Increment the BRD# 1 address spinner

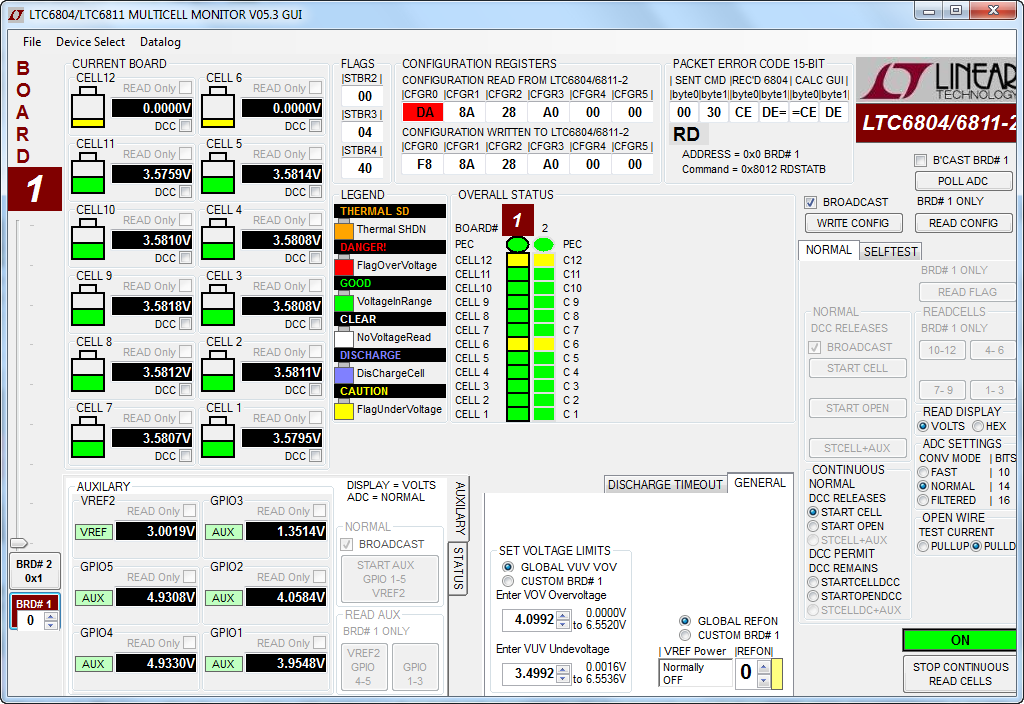50,616
